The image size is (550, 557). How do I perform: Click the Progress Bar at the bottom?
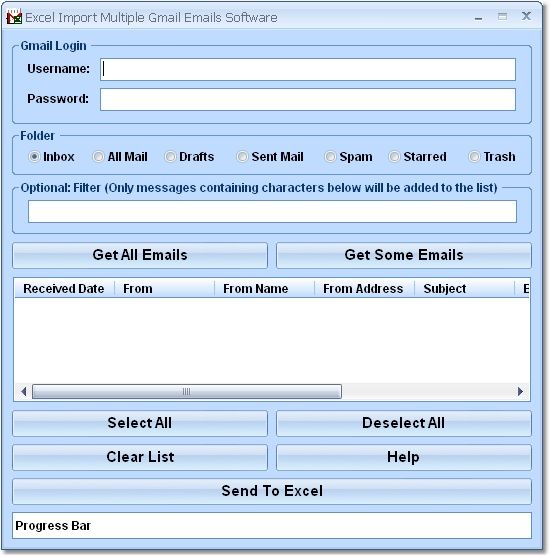click(x=272, y=526)
